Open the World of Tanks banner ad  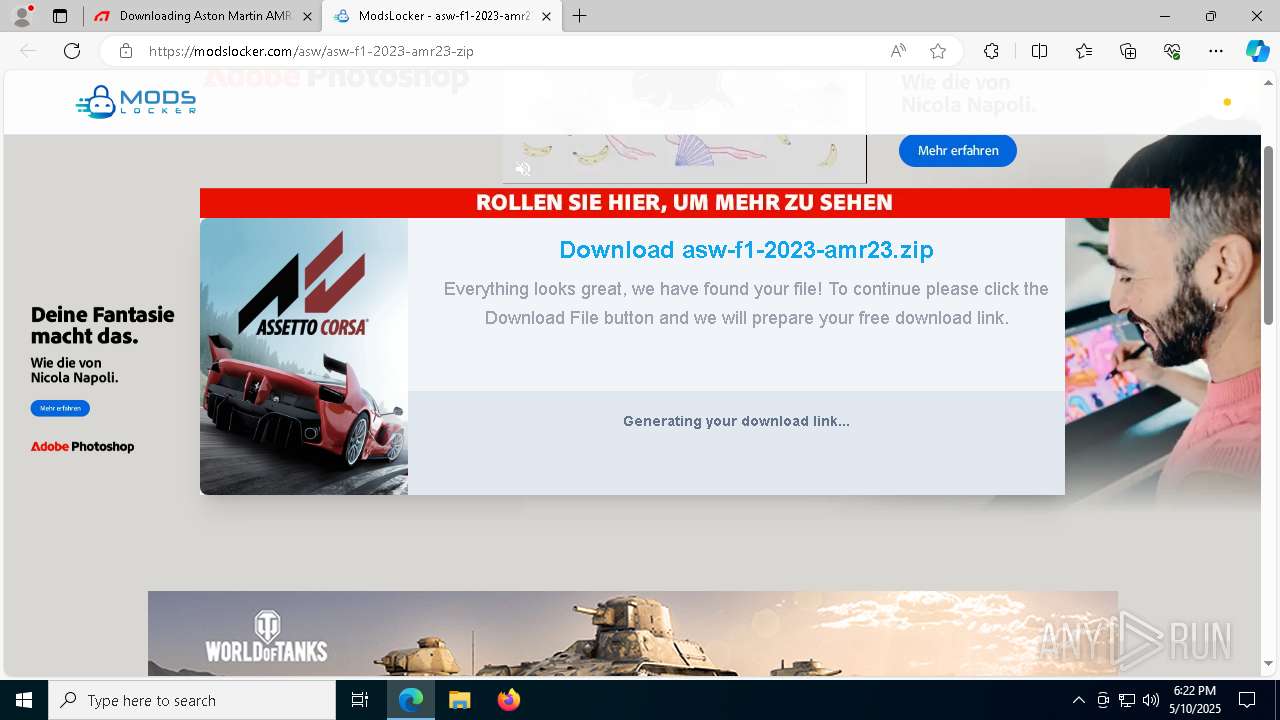click(633, 633)
